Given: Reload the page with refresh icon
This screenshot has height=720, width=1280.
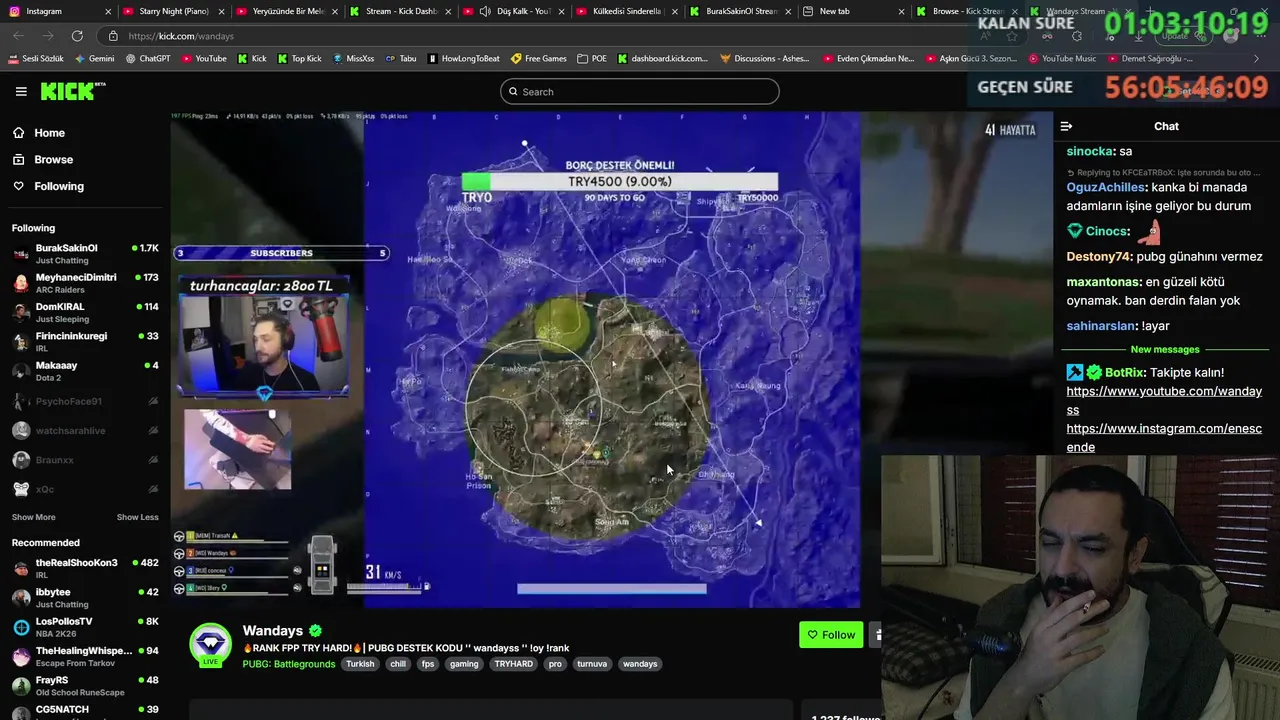Looking at the screenshot, I should pos(77,36).
